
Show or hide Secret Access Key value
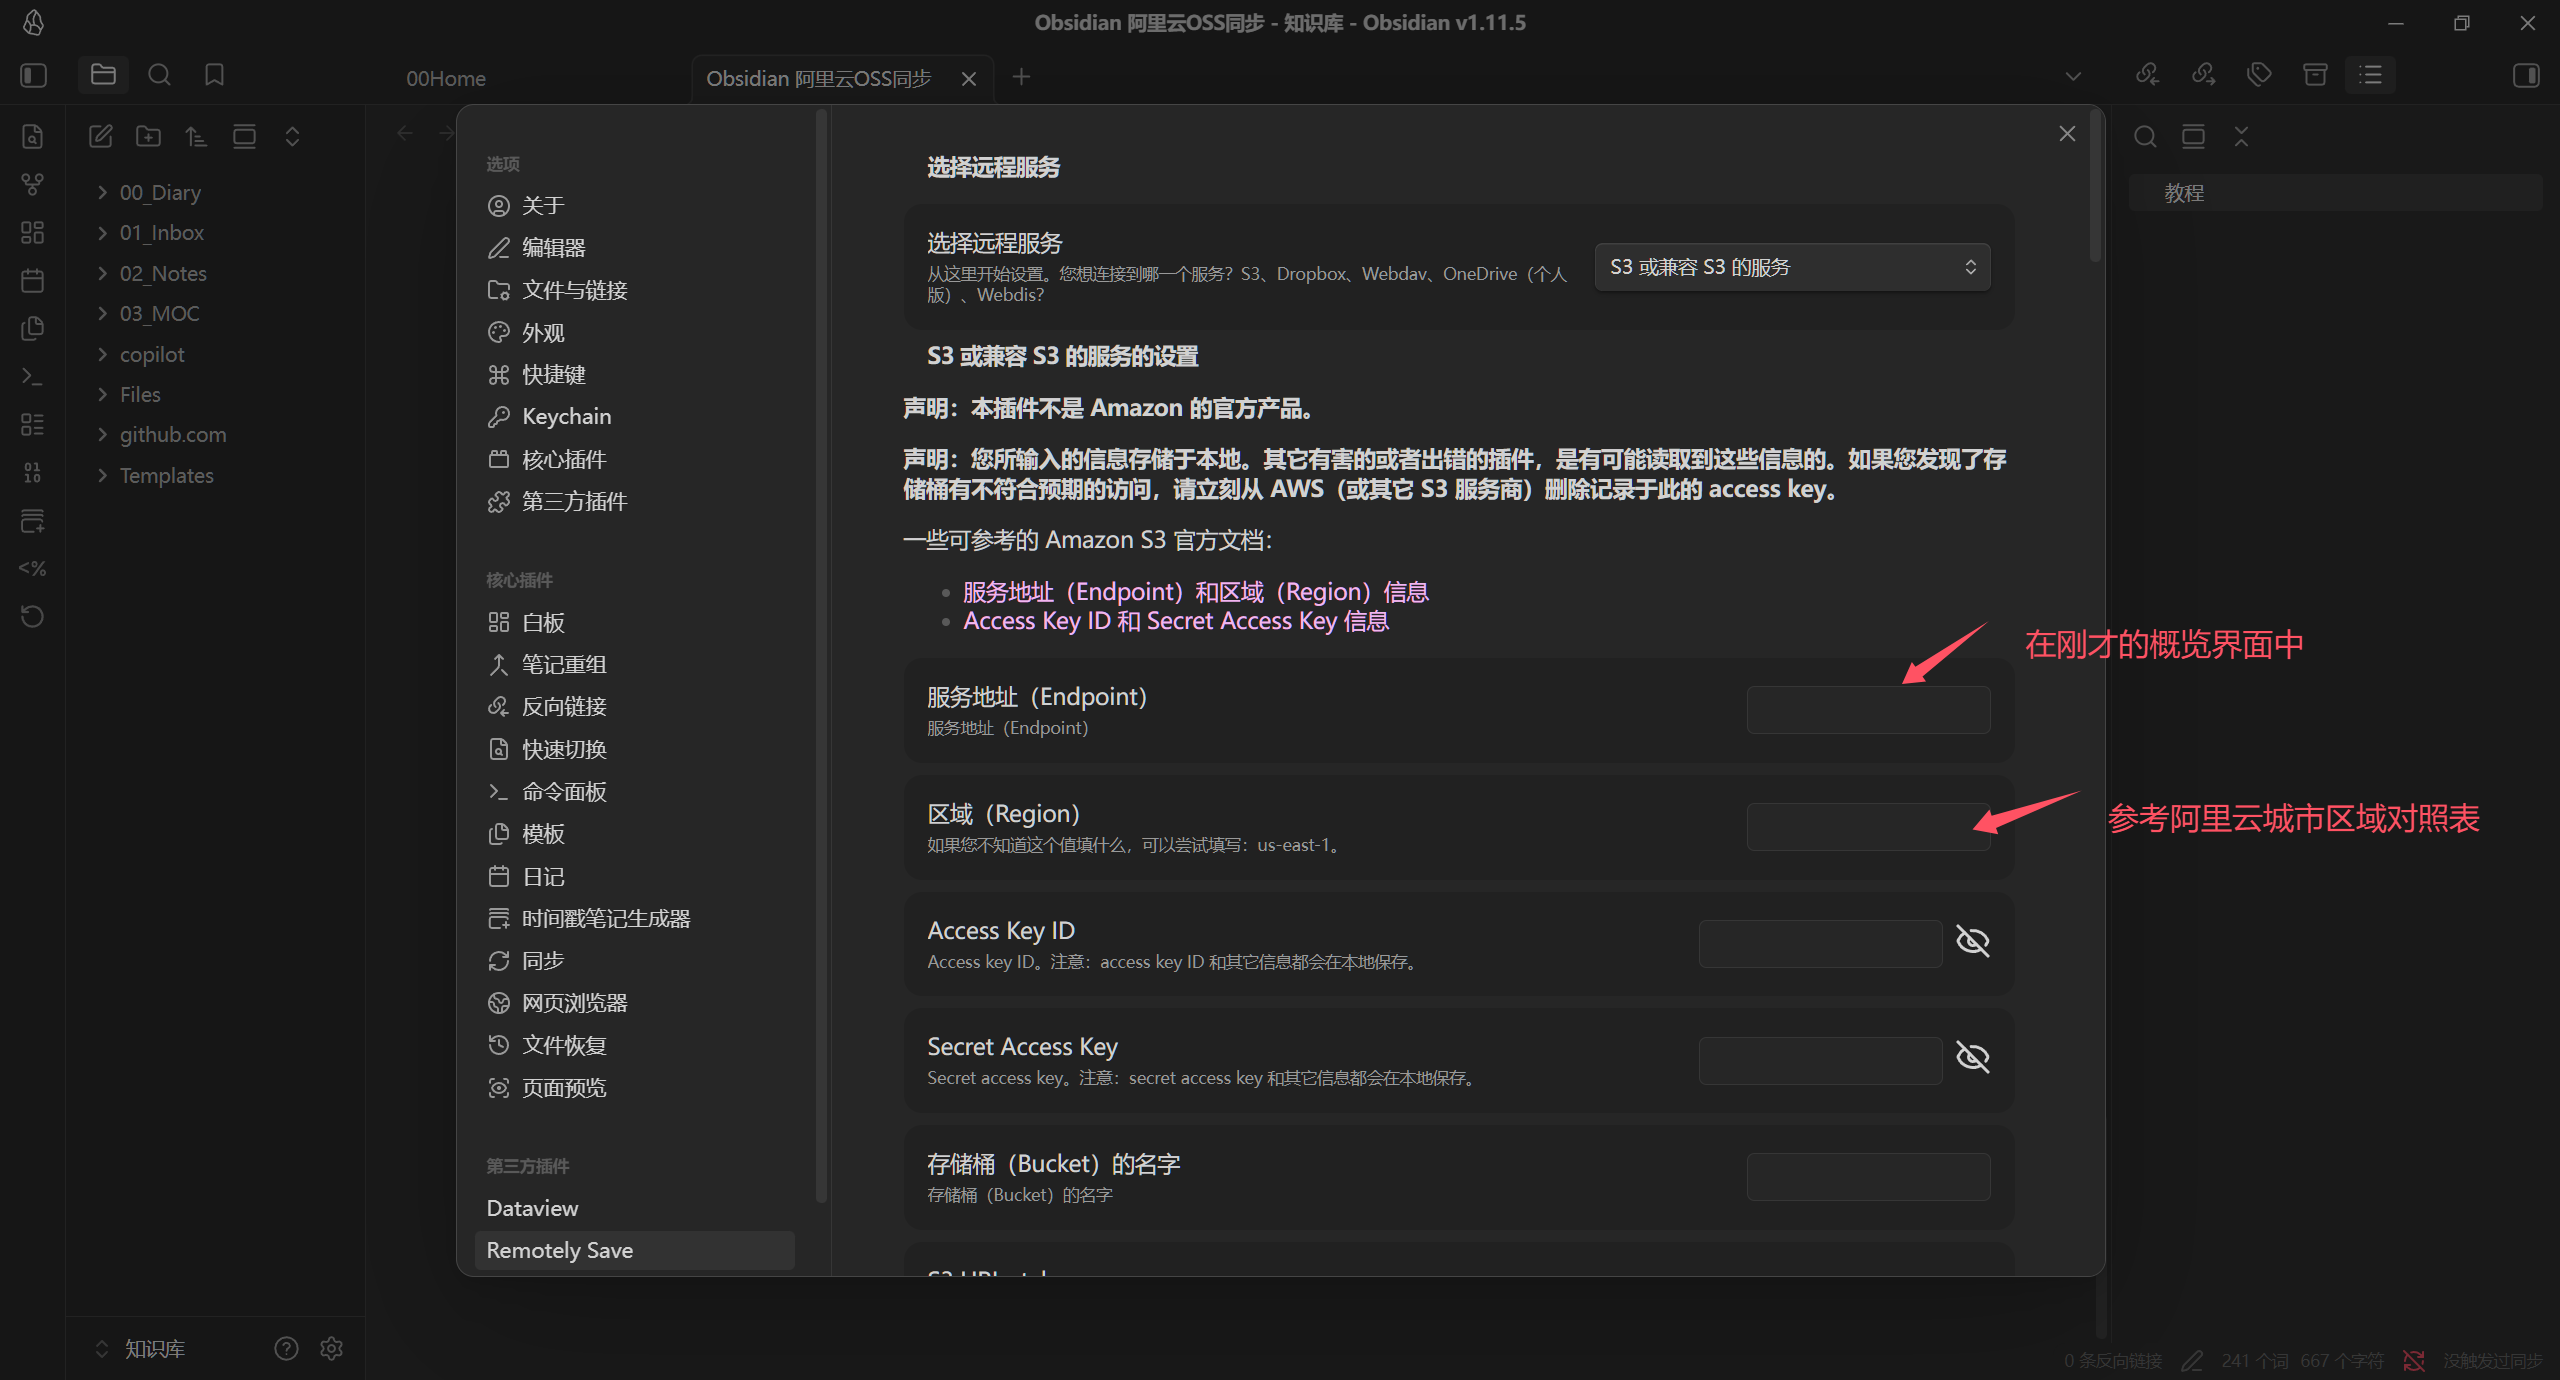pos(1972,1057)
